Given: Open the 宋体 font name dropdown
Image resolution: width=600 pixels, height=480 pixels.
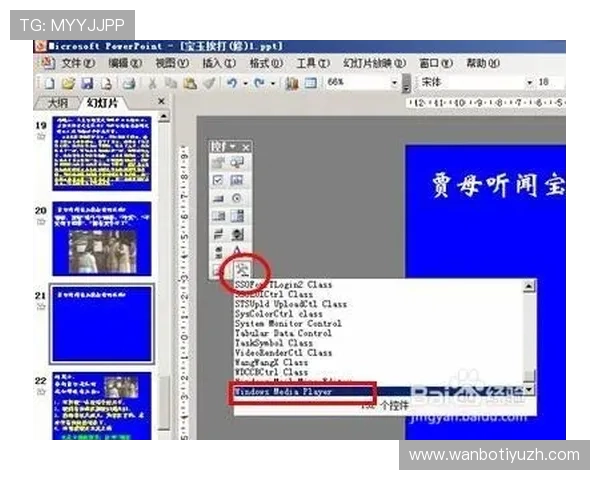Looking at the screenshot, I should click(x=530, y=83).
